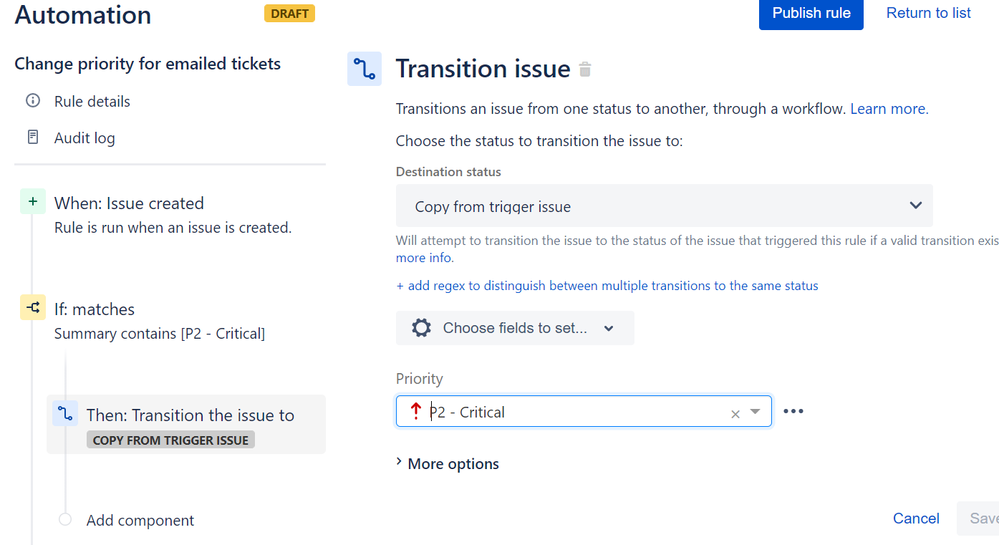Delete action using trash icon beside title
Image resolution: width=999 pixels, height=545 pixels.
coord(585,69)
